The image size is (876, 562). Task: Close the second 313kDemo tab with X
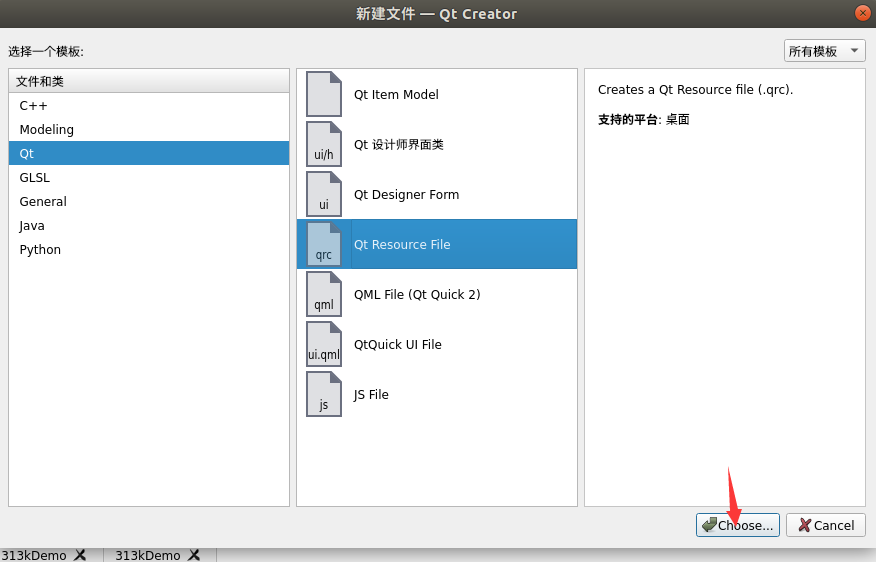pos(194,555)
